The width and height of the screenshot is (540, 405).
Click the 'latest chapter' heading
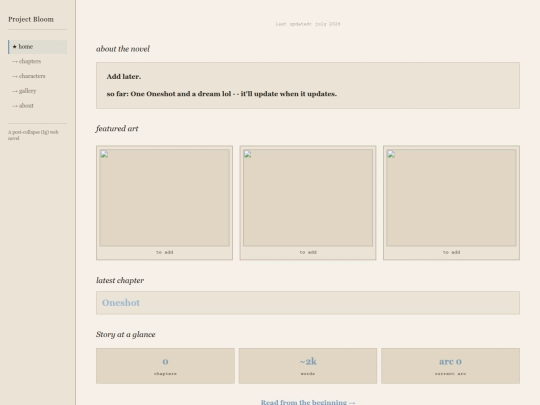(120, 280)
